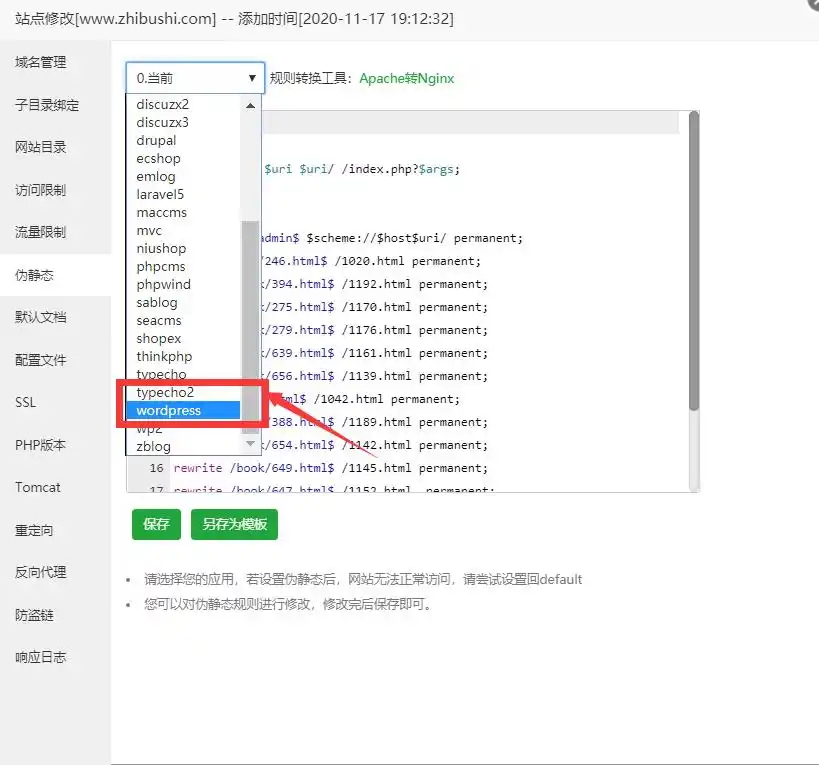Switch to 反向代理 settings

click(x=41, y=572)
